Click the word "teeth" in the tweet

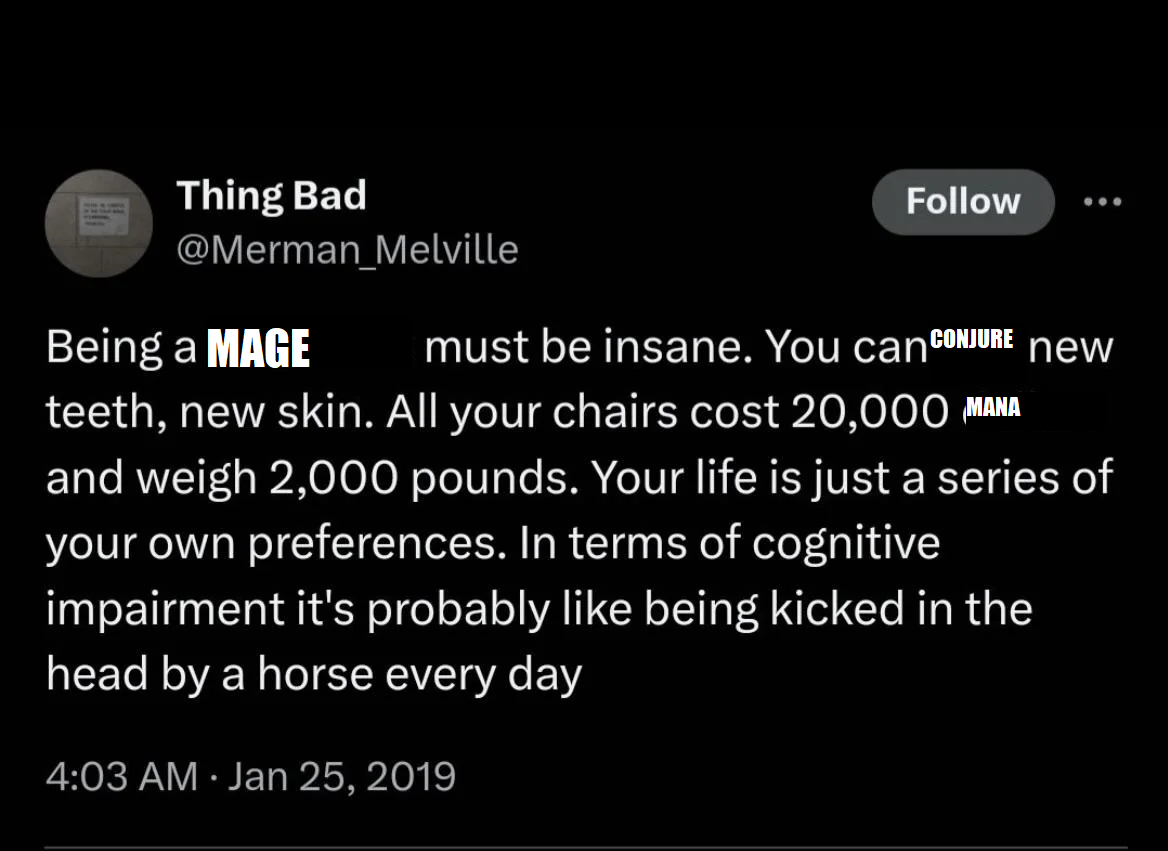point(94,412)
